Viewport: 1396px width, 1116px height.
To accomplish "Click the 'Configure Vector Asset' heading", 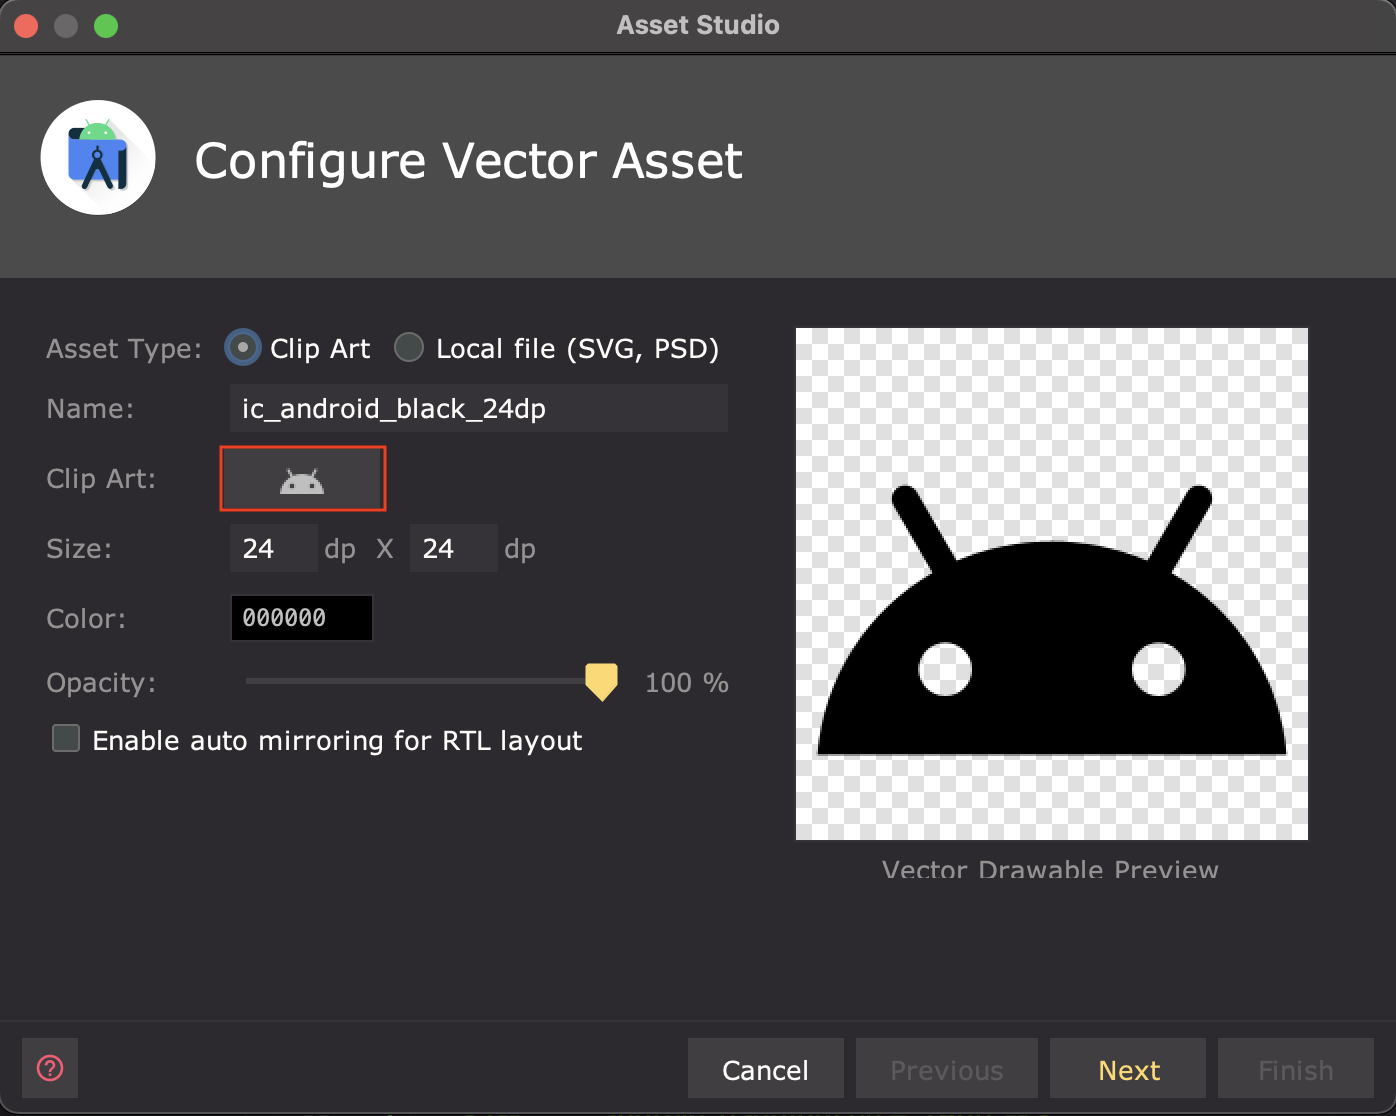I will (x=469, y=160).
